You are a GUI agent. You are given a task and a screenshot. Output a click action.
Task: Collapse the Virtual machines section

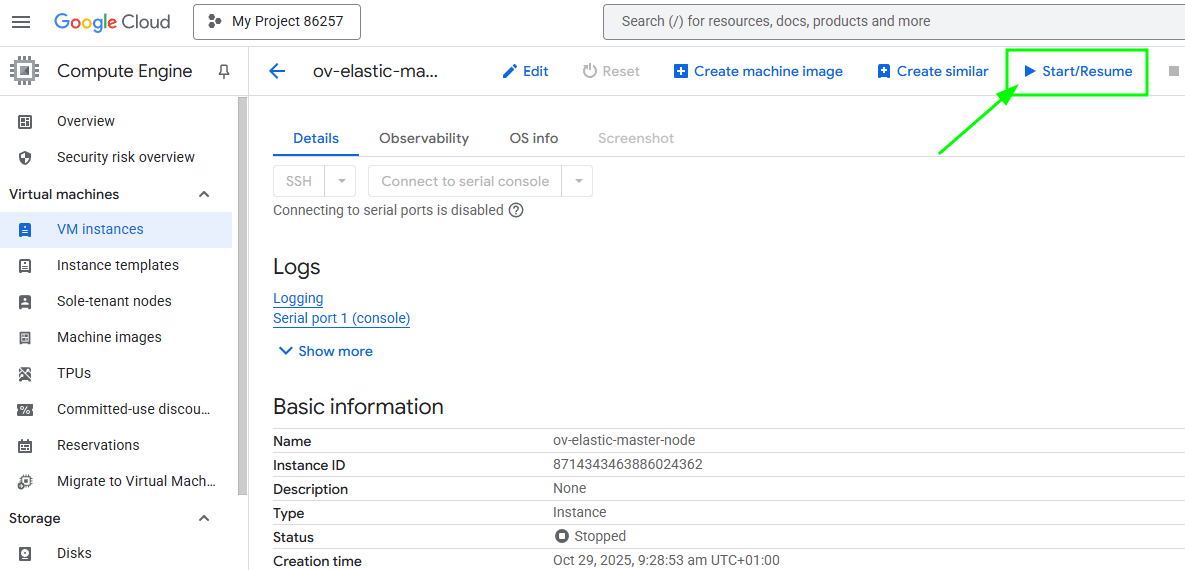coord(204,194)
